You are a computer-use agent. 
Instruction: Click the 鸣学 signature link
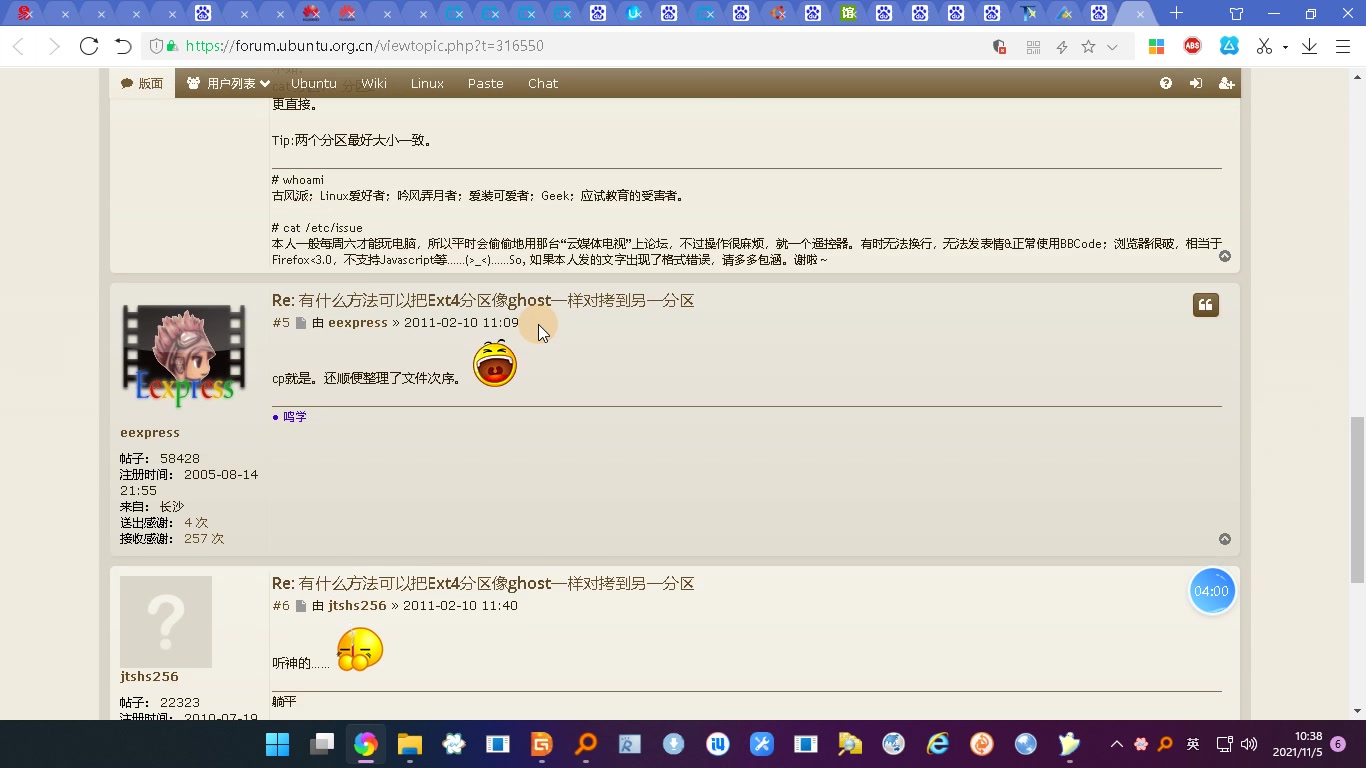click(x=295, y=416)
